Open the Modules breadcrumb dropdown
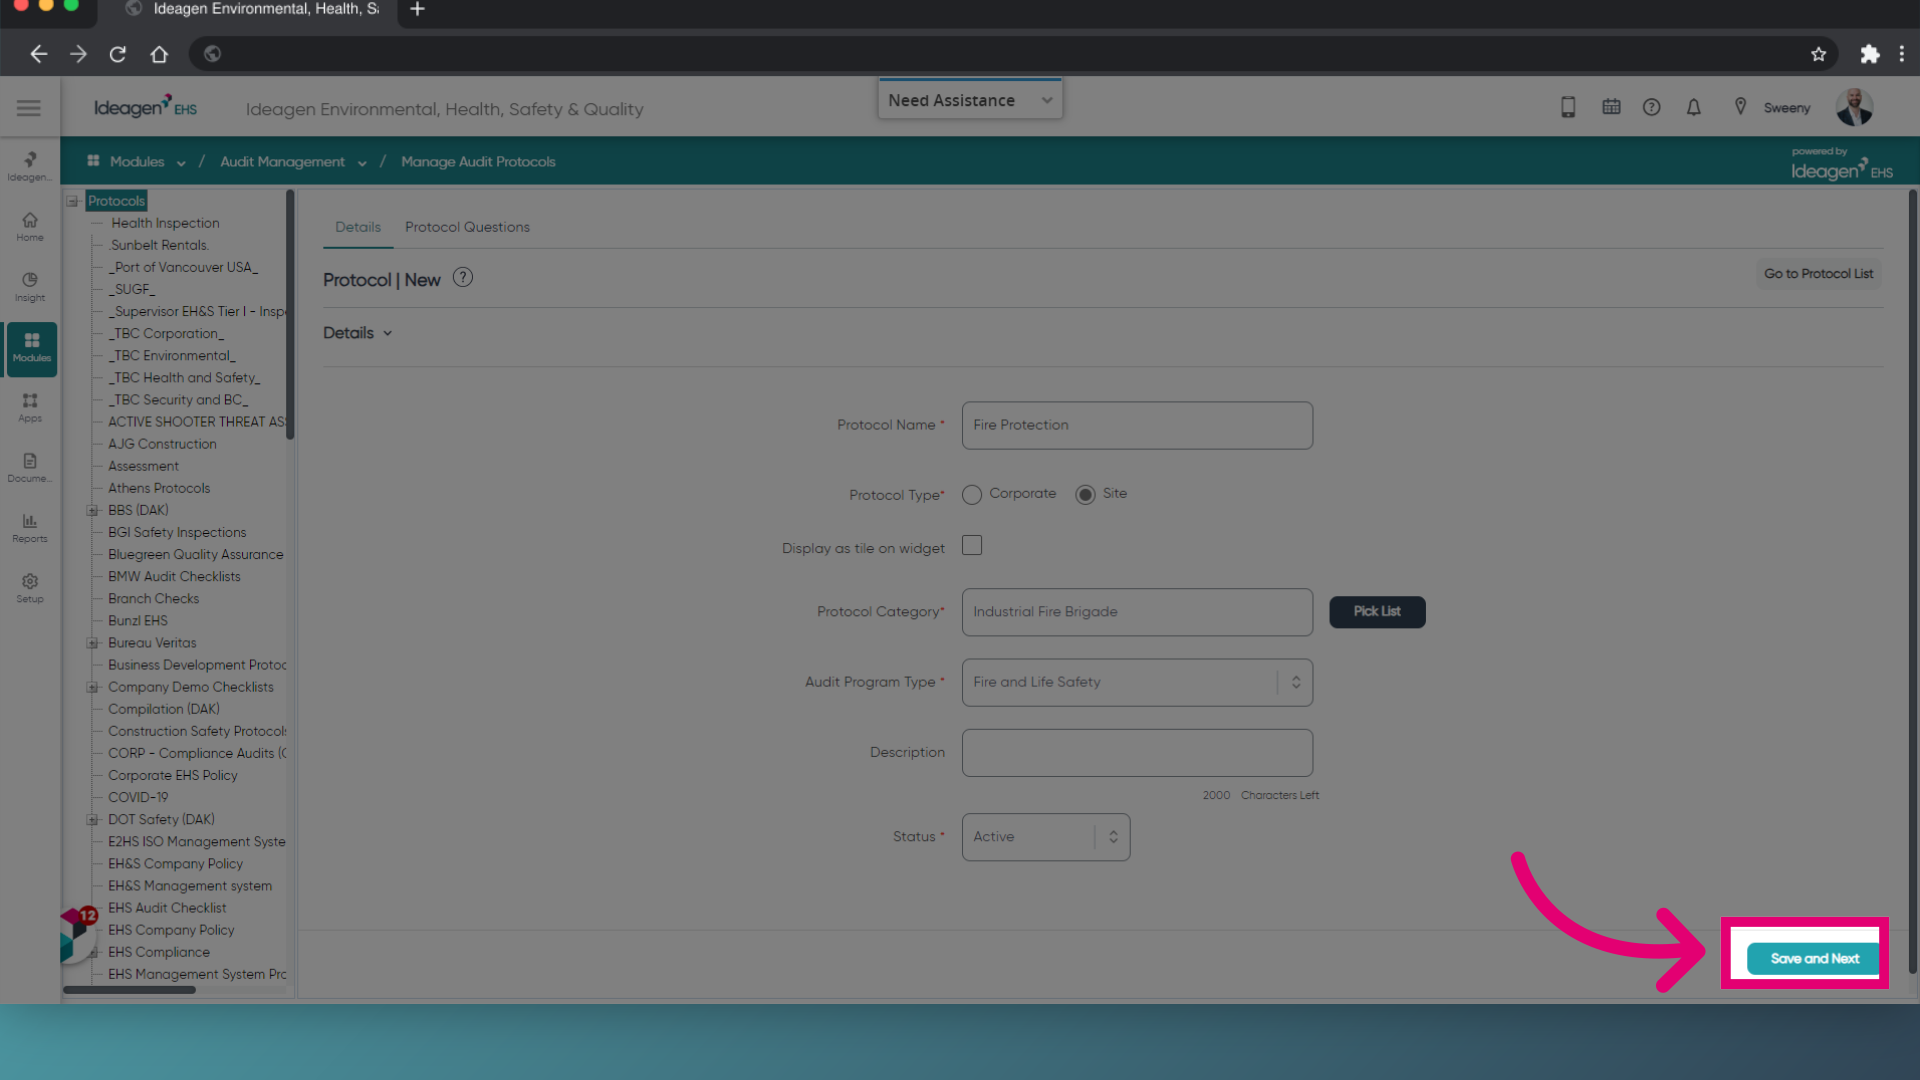 [x=181, y=163]
